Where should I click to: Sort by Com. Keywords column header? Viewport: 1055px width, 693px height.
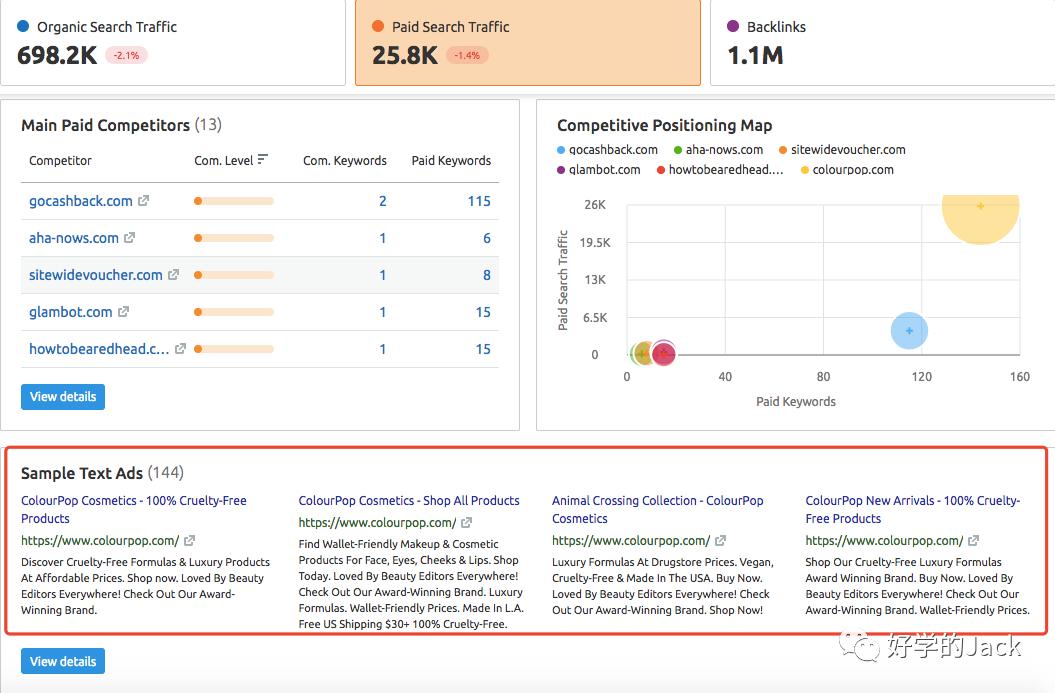[345, 160]
